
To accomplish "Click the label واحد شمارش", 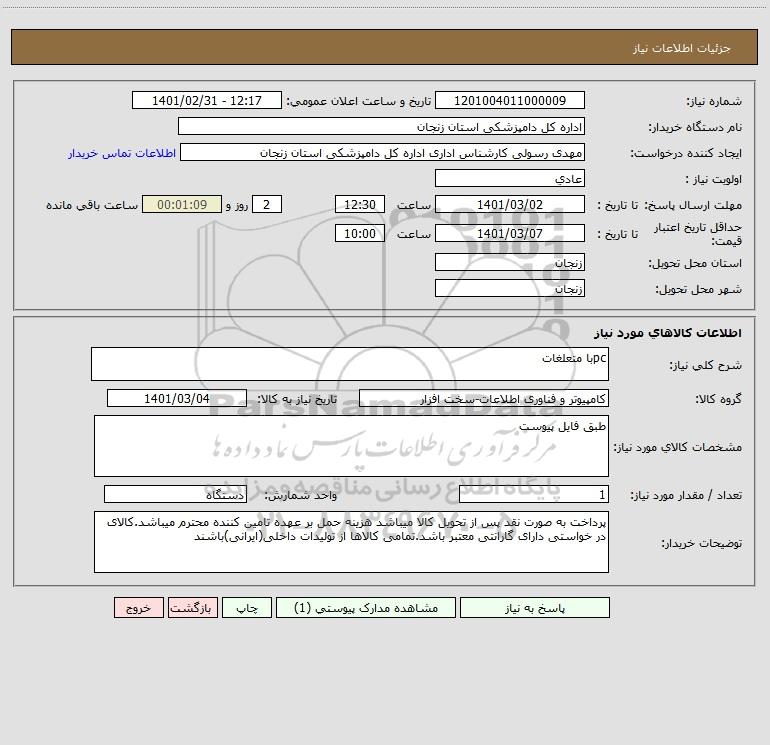I will (301, 496).
